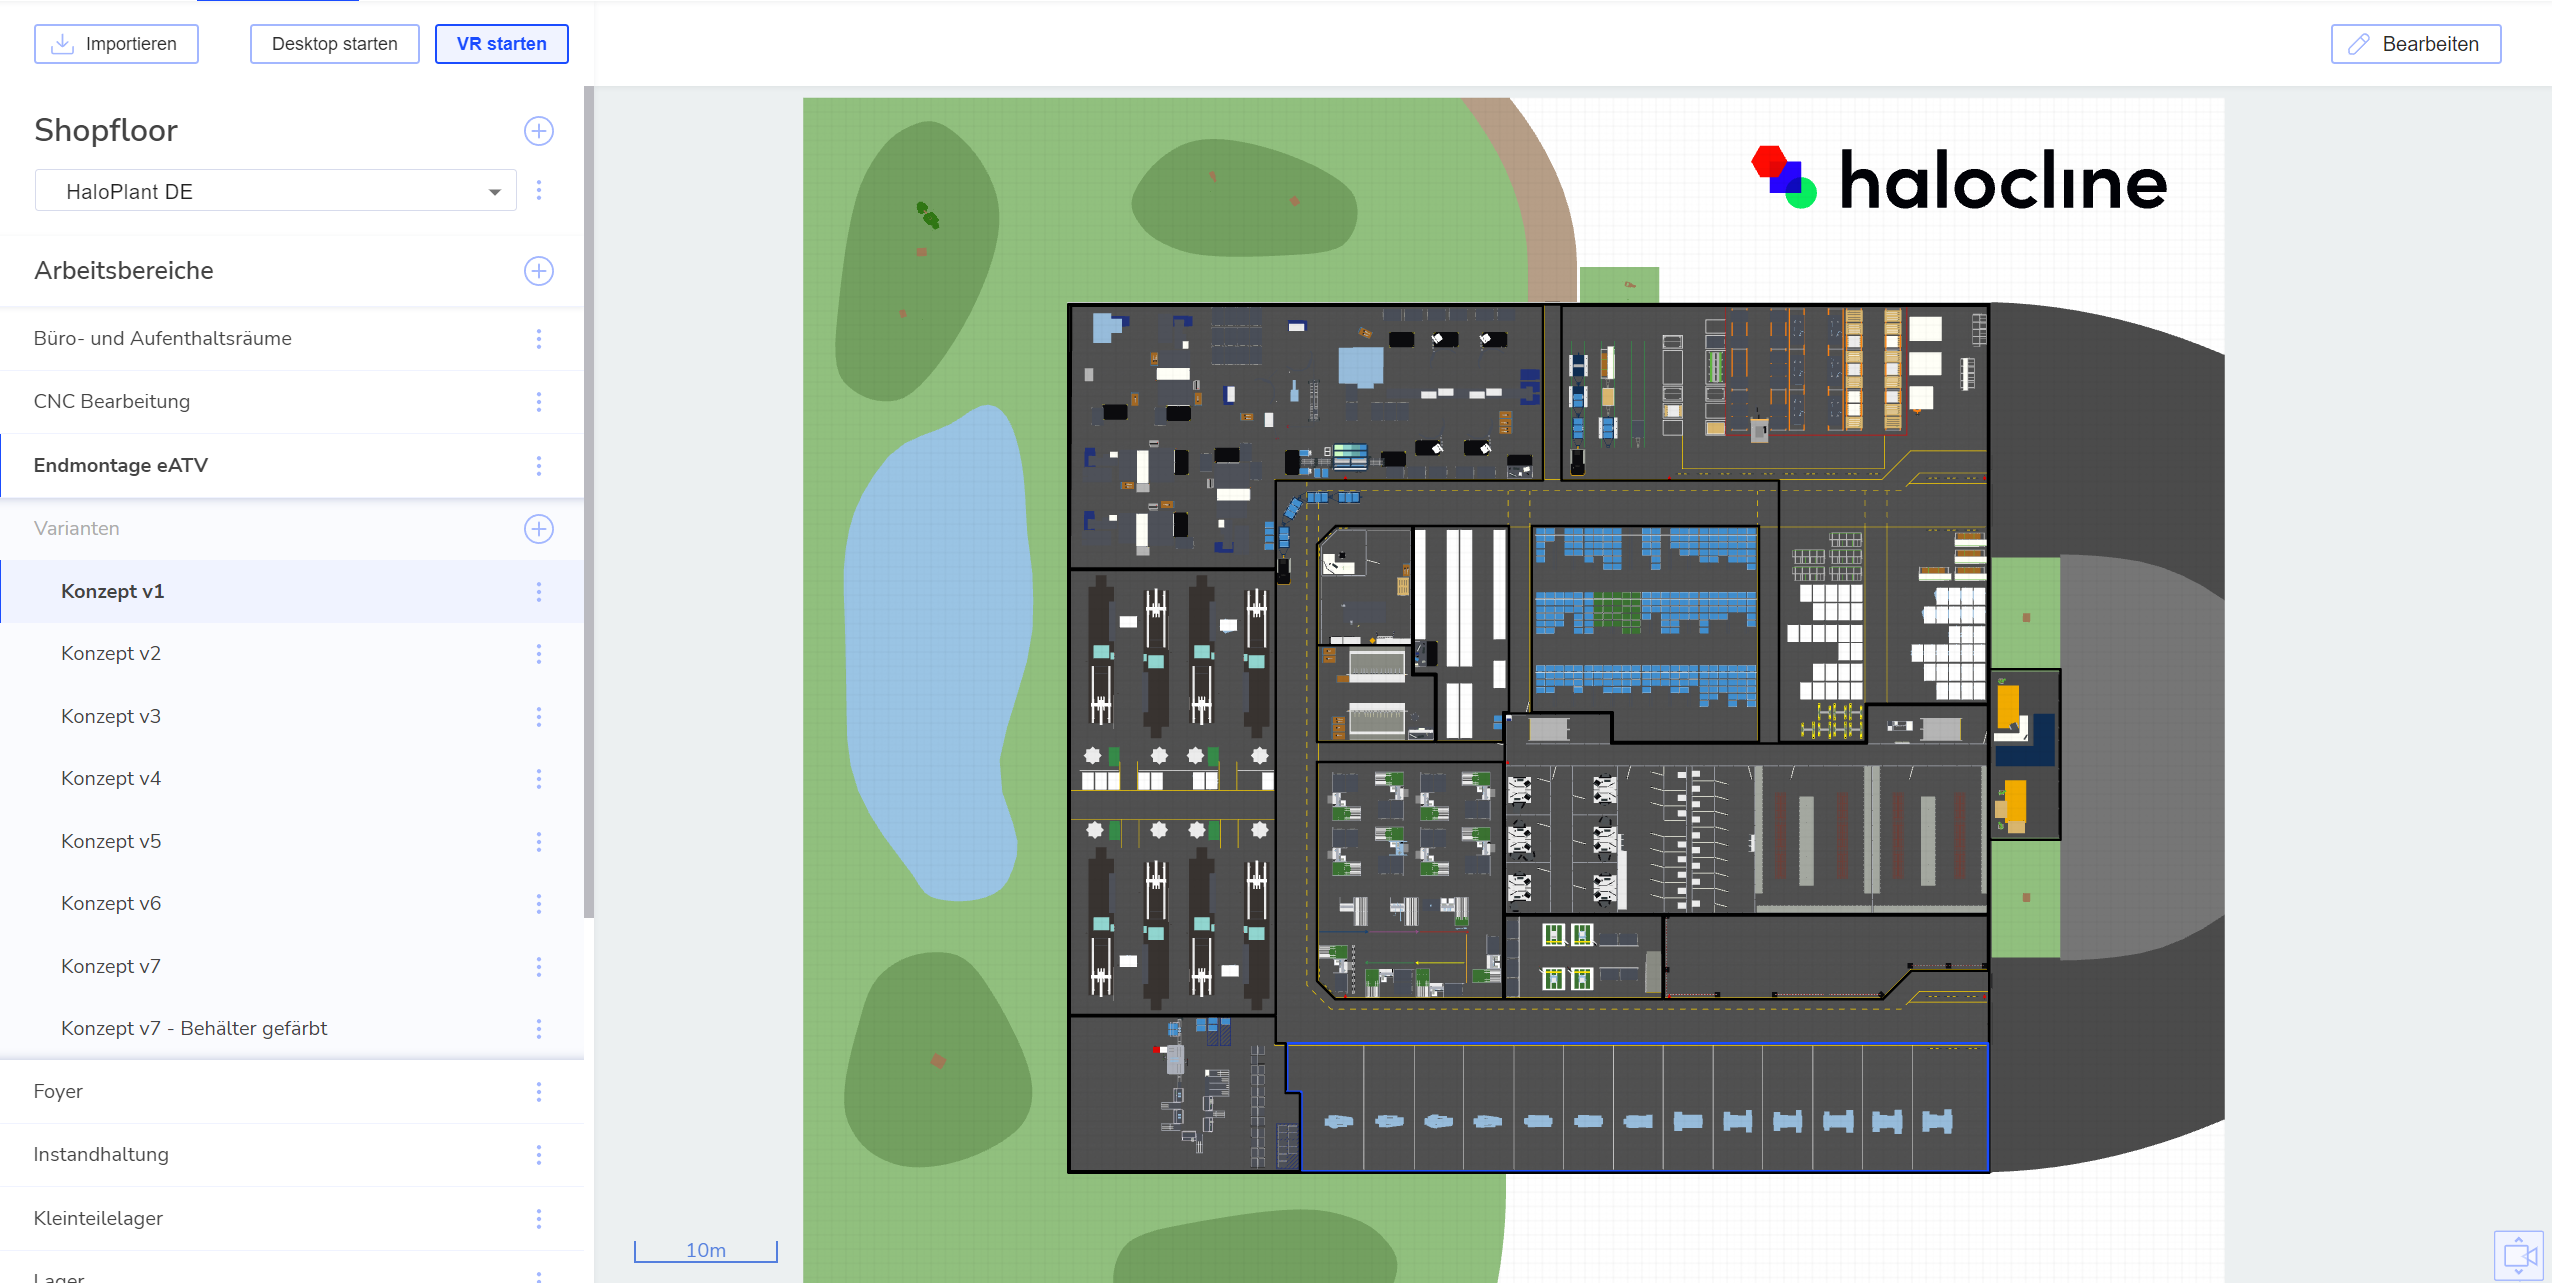Start VR mode with VR starten
2552x1283 pixels.
pos(501,43)
